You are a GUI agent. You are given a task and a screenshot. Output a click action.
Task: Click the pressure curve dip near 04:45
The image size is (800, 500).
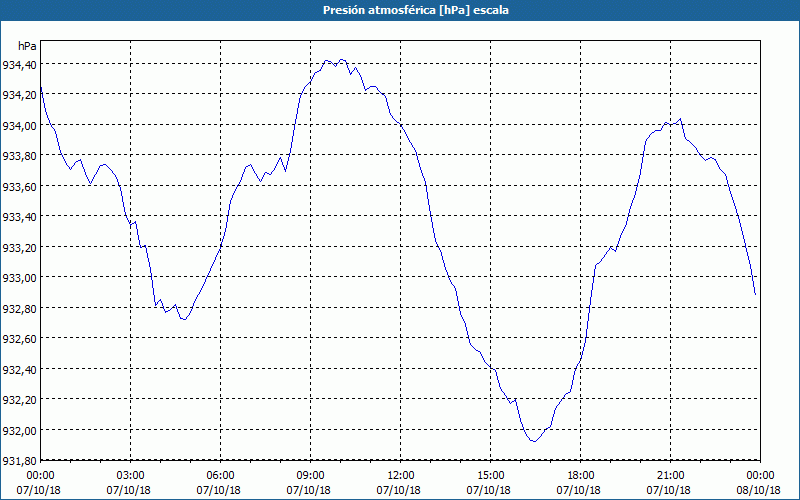184,319
